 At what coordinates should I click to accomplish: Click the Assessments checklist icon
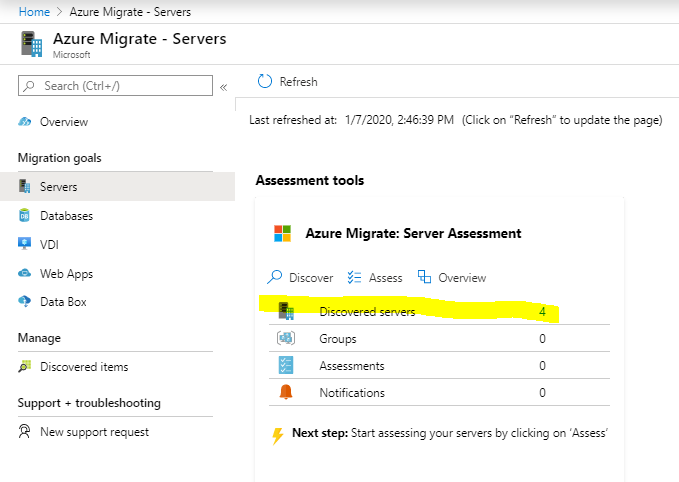(x=286, y=365)
